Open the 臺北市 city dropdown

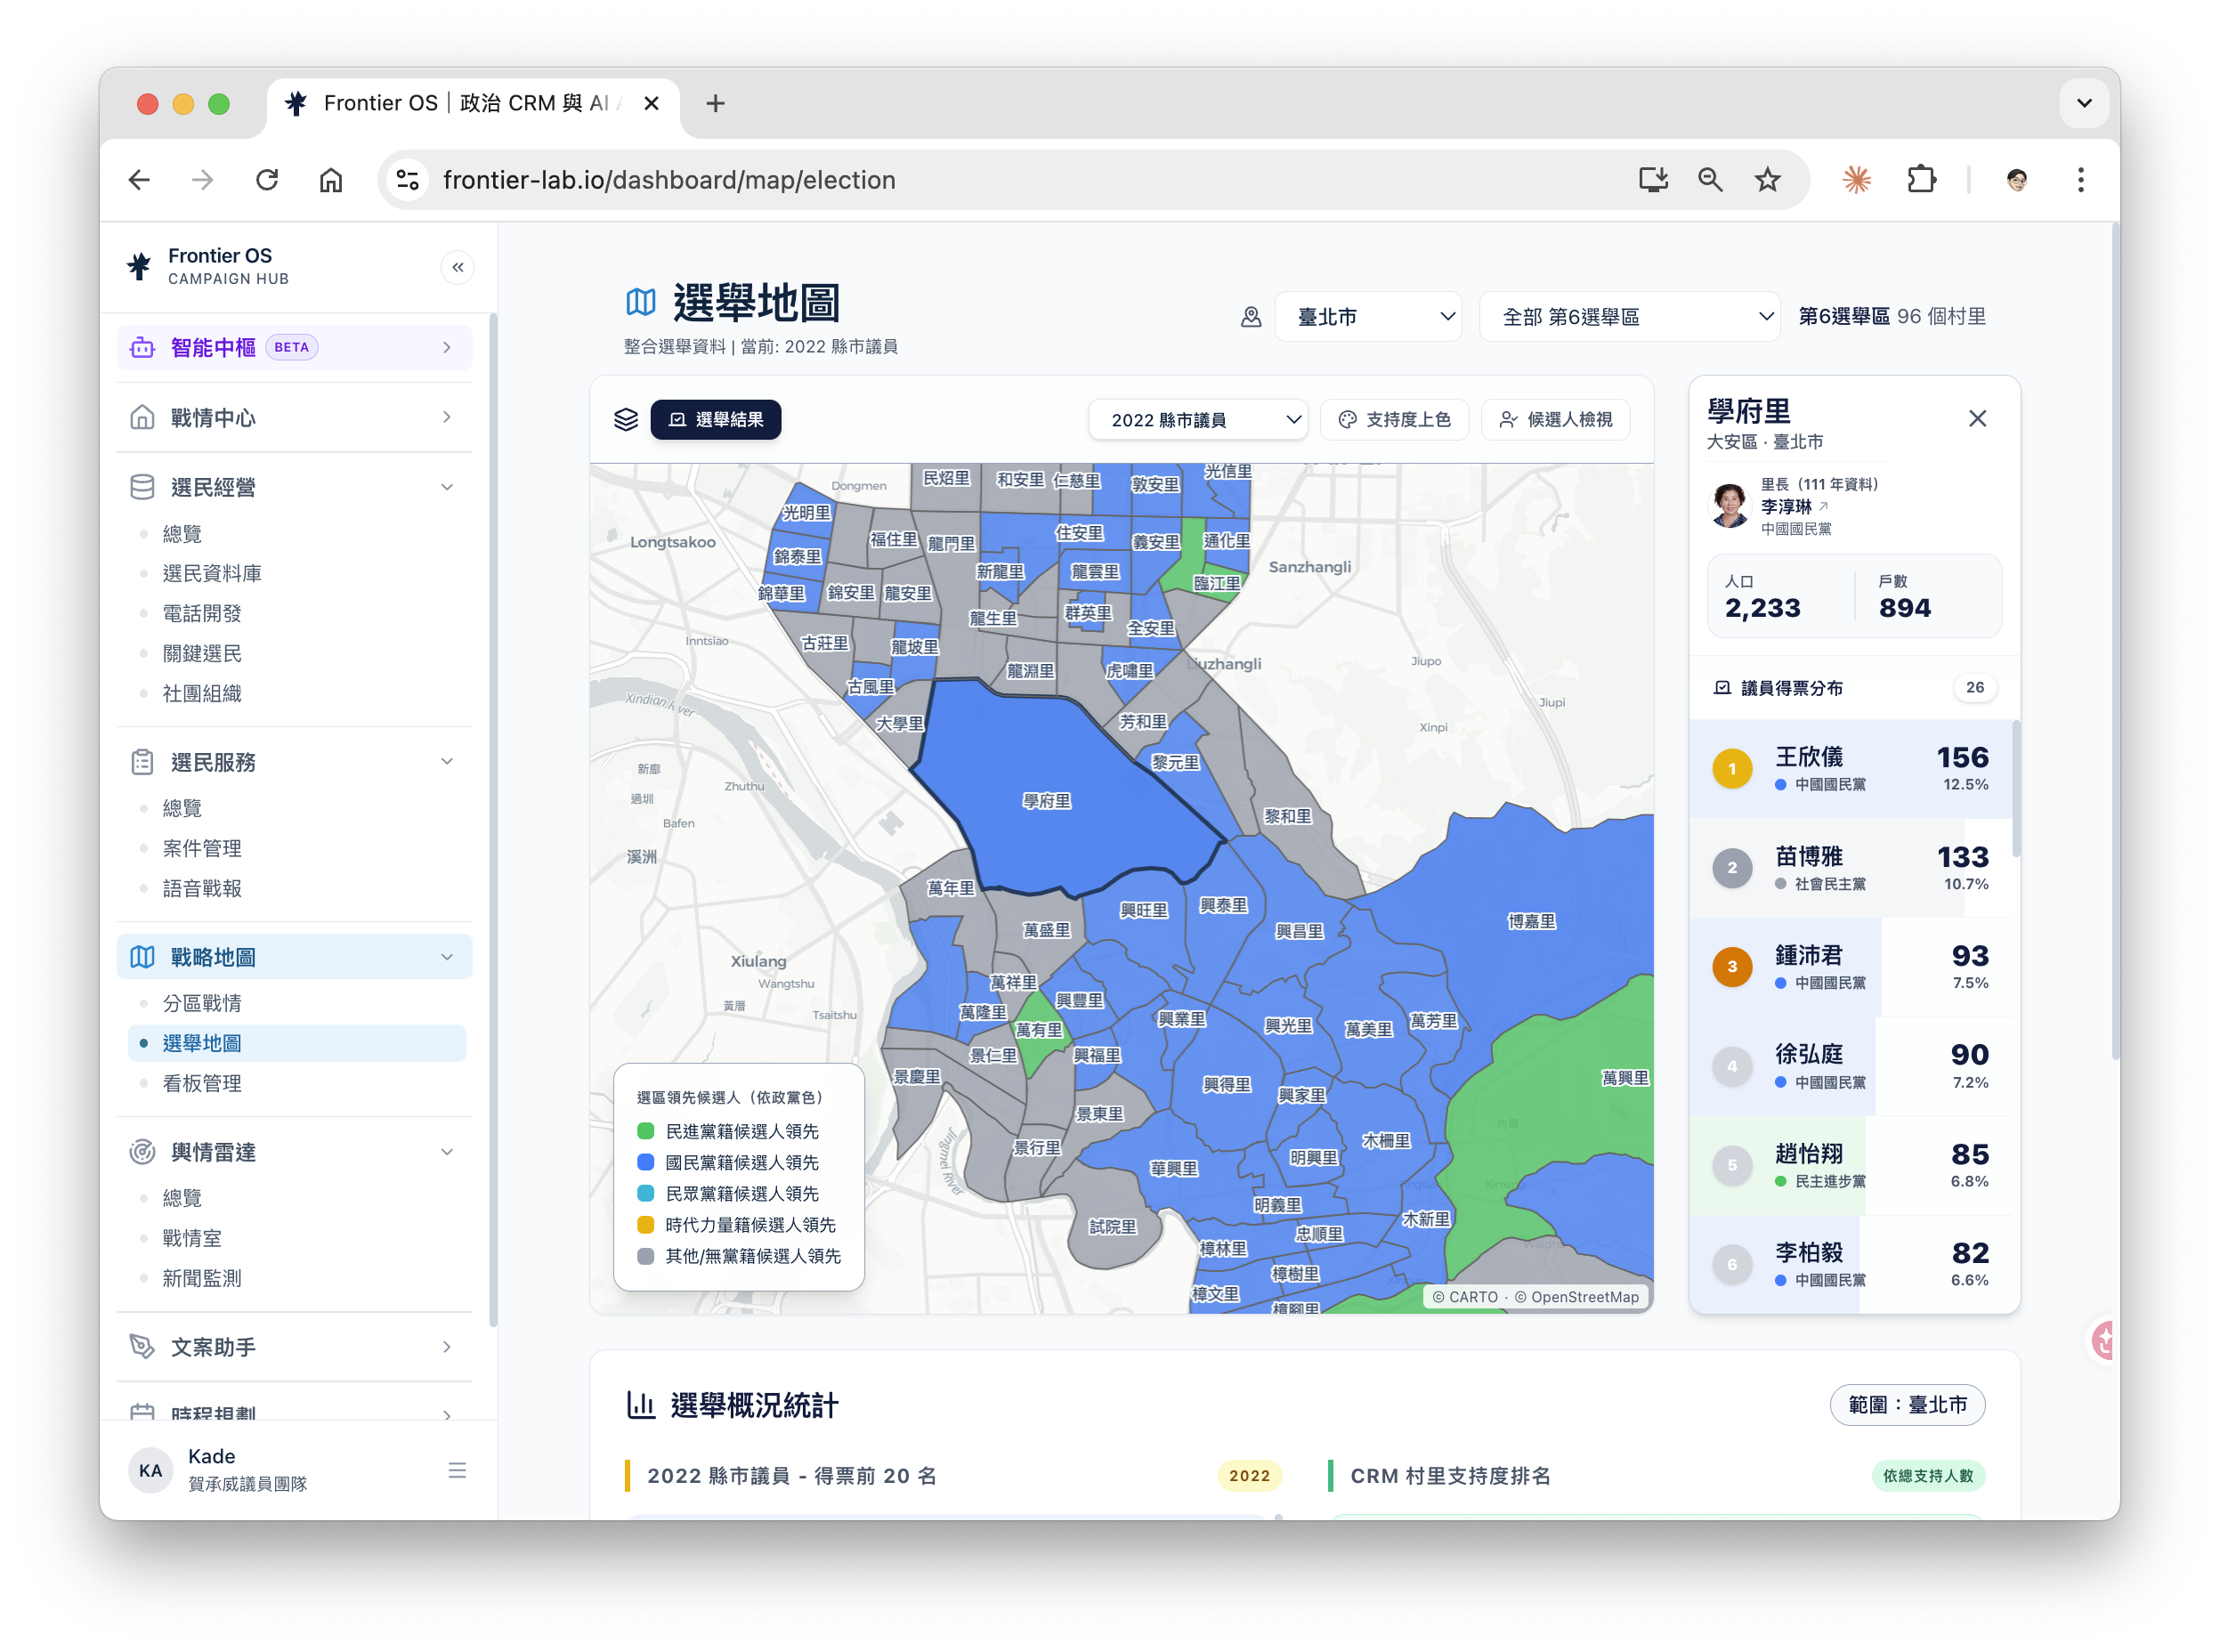(1368, 317)
